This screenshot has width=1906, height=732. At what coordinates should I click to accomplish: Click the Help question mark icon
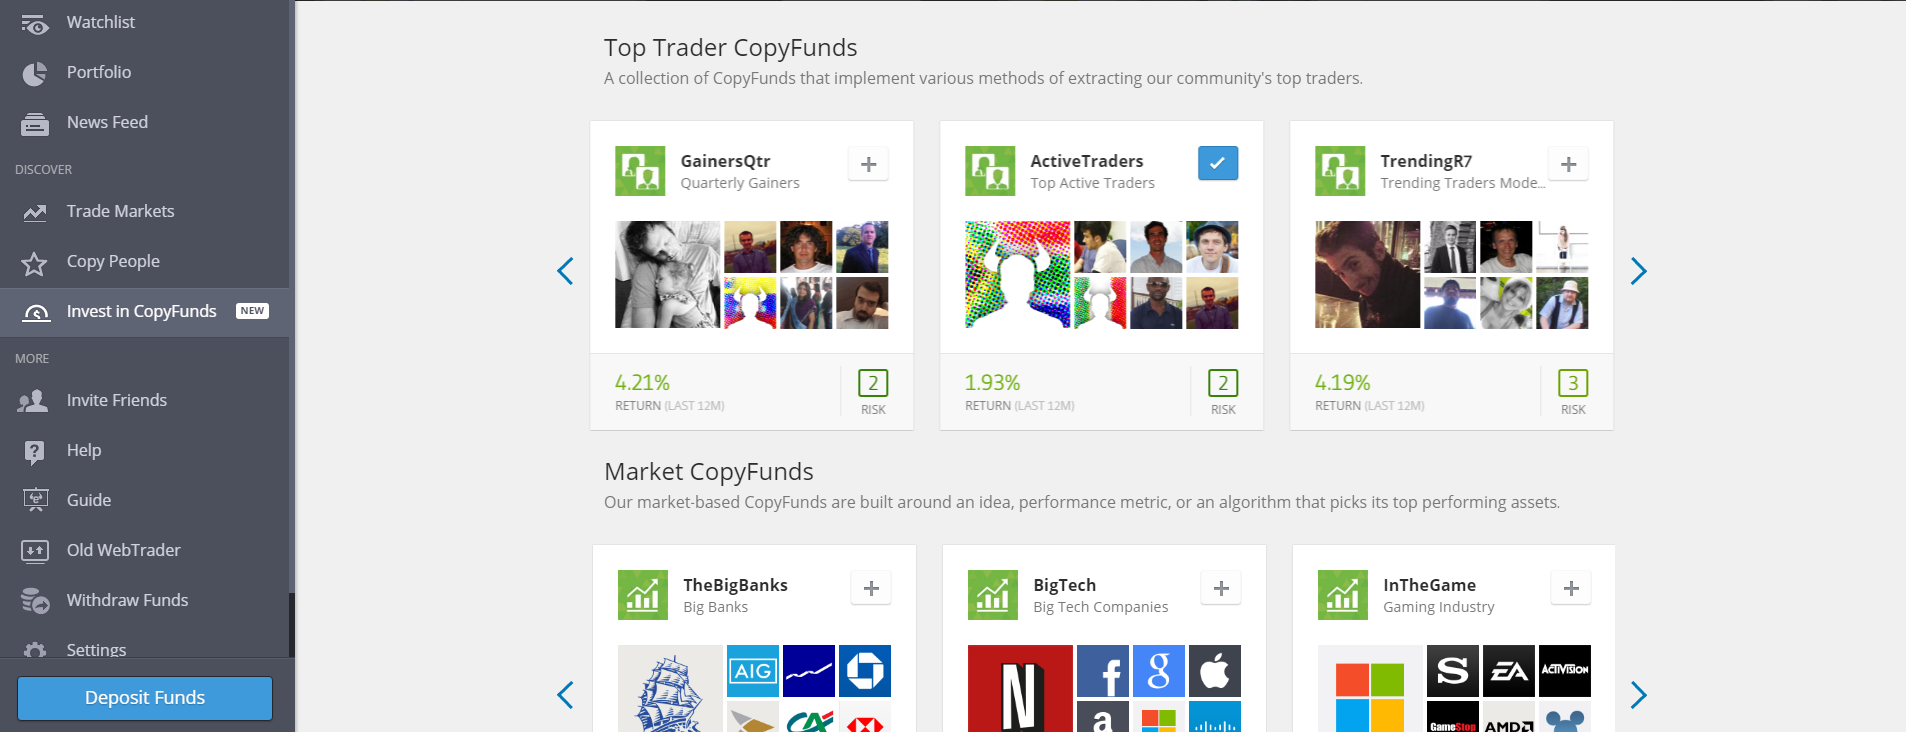(35, 452)
